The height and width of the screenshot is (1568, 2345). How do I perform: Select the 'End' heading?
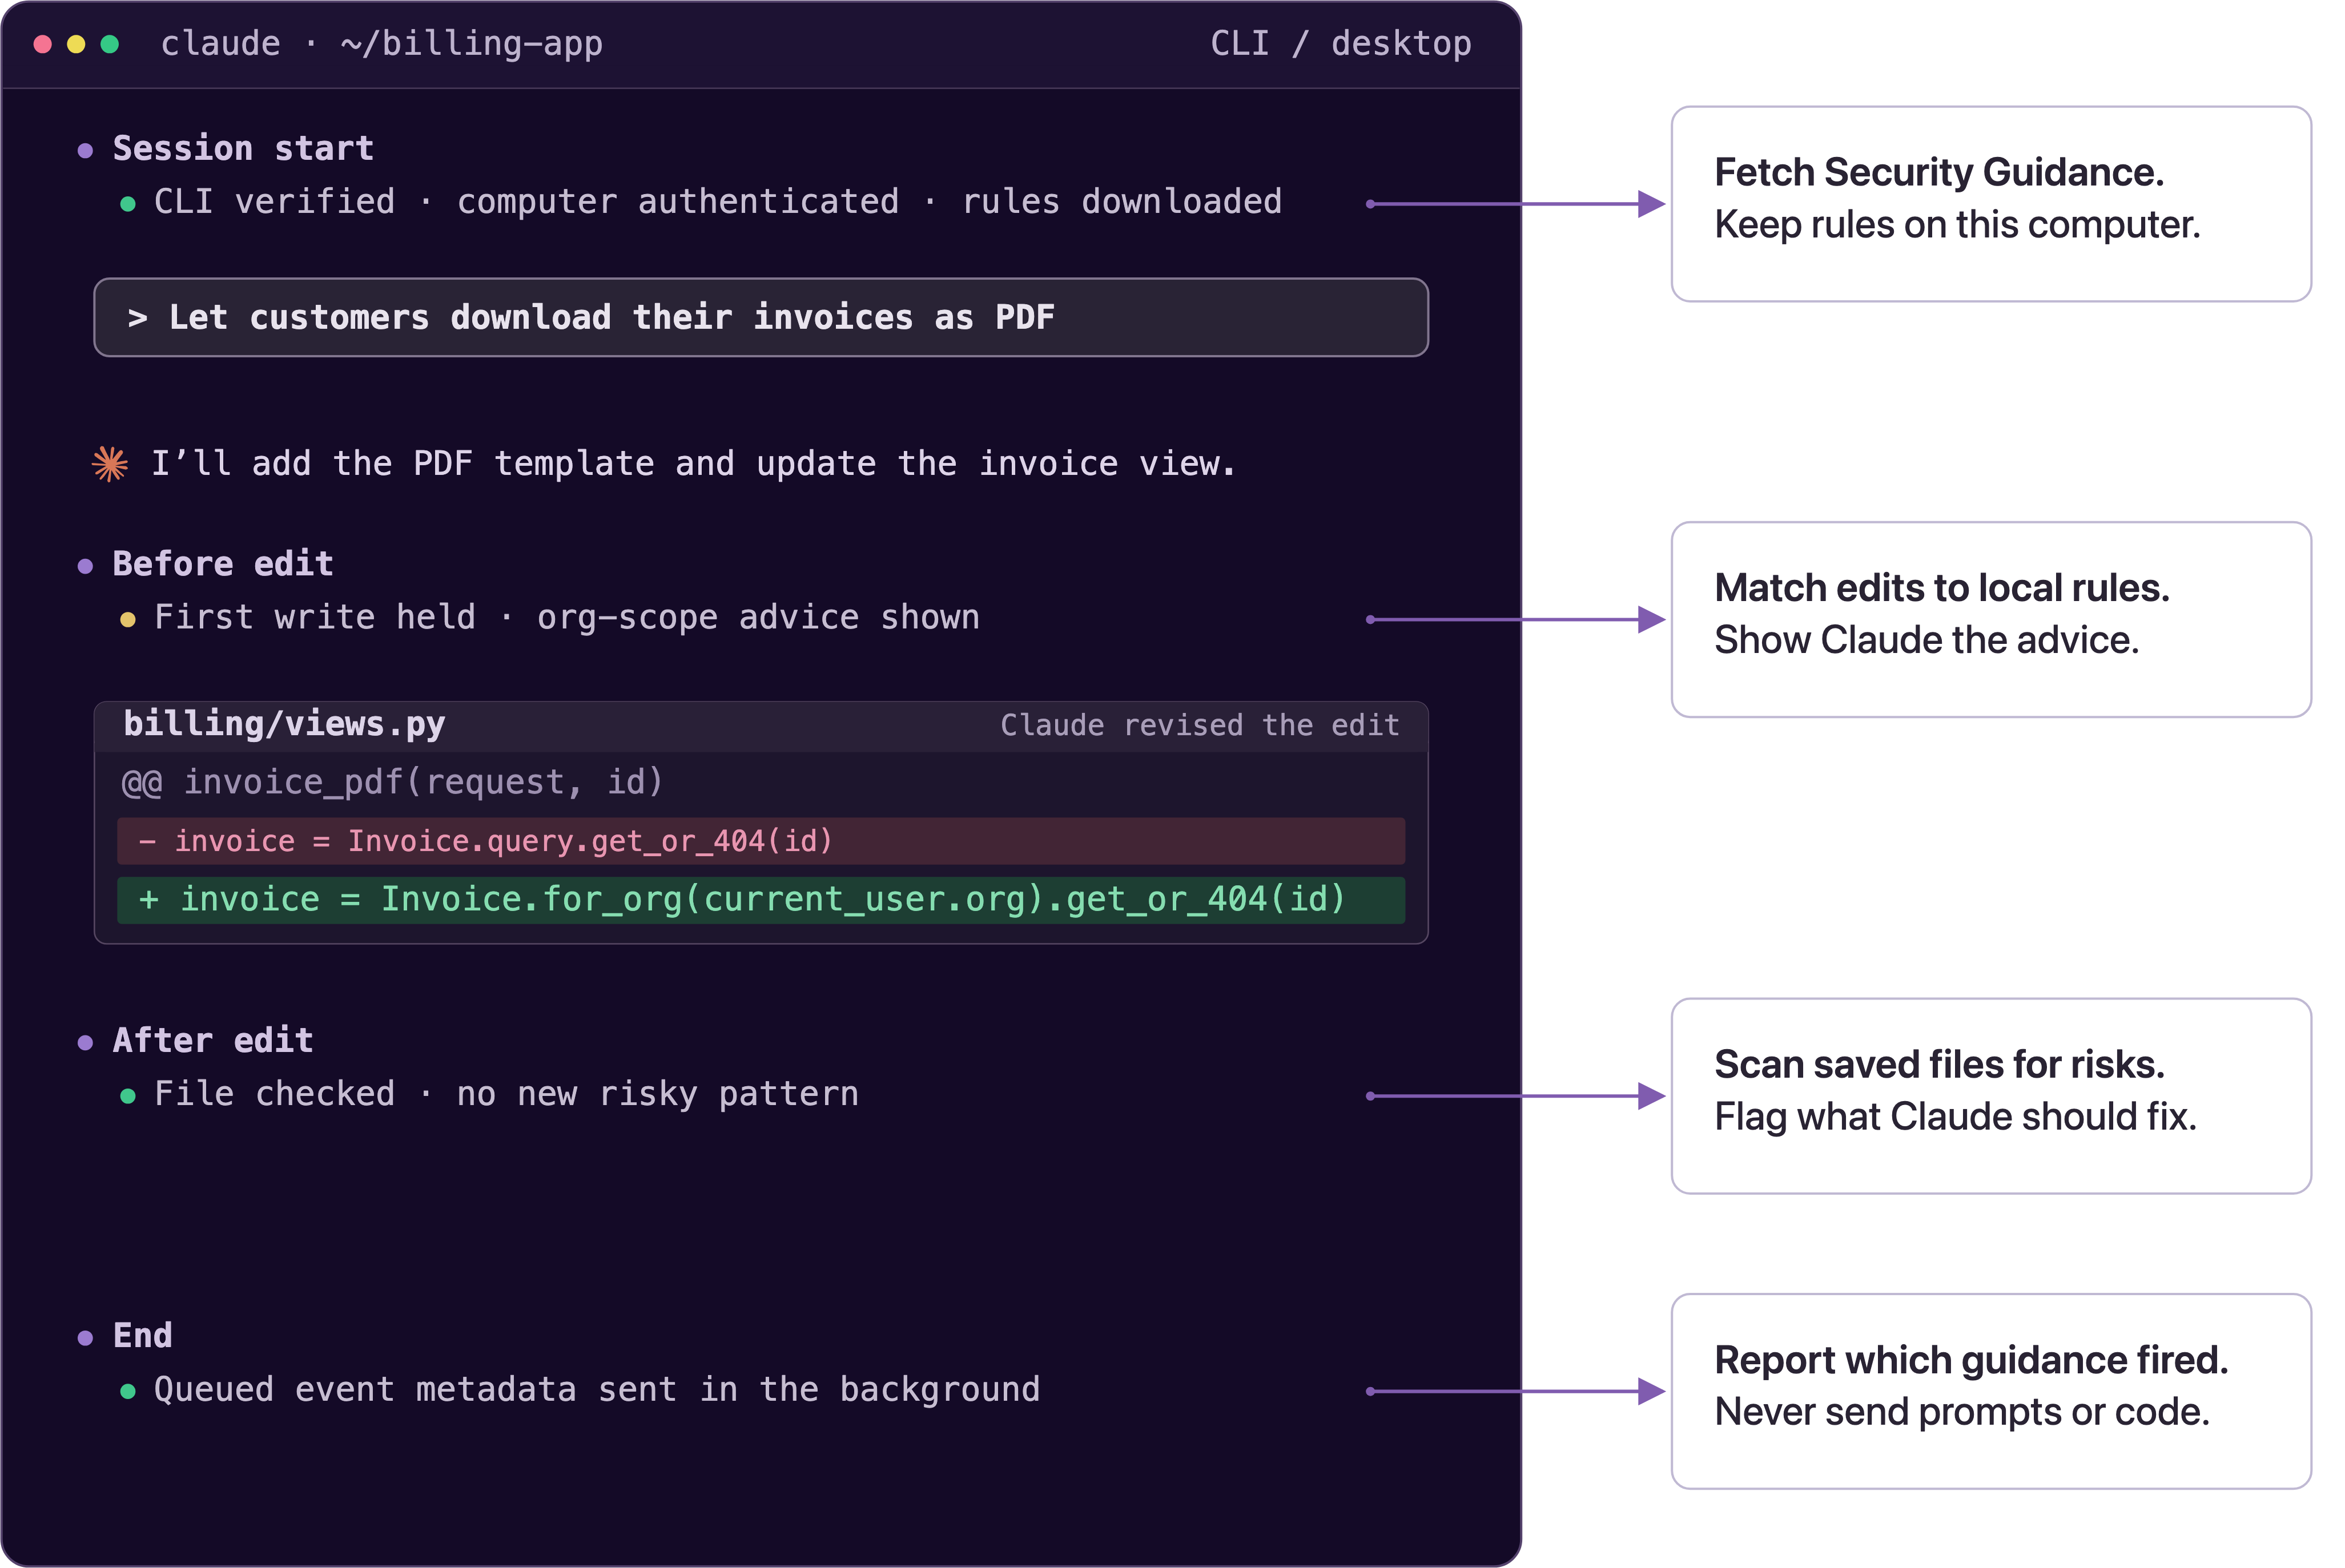click(142, 1336)
